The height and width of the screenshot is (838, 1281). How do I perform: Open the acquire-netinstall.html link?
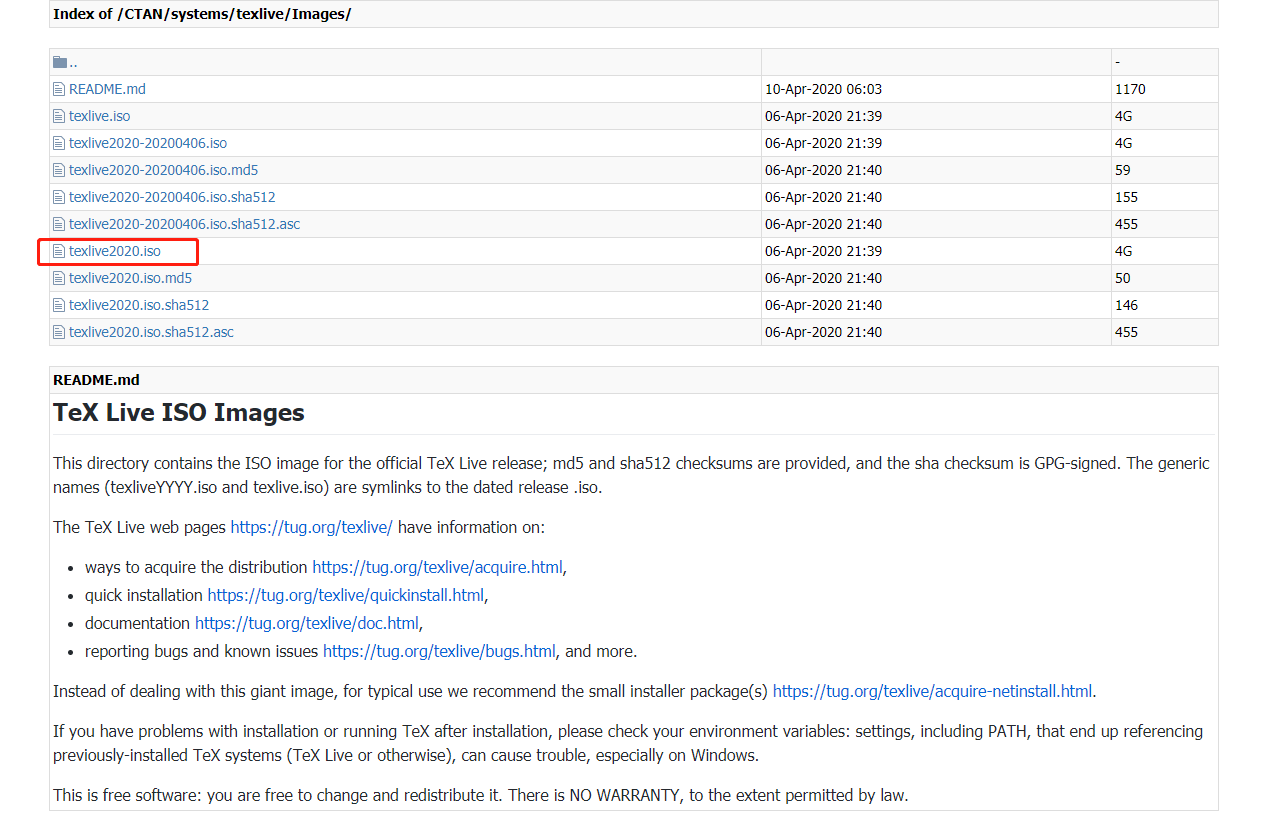[x=933, y=691]
